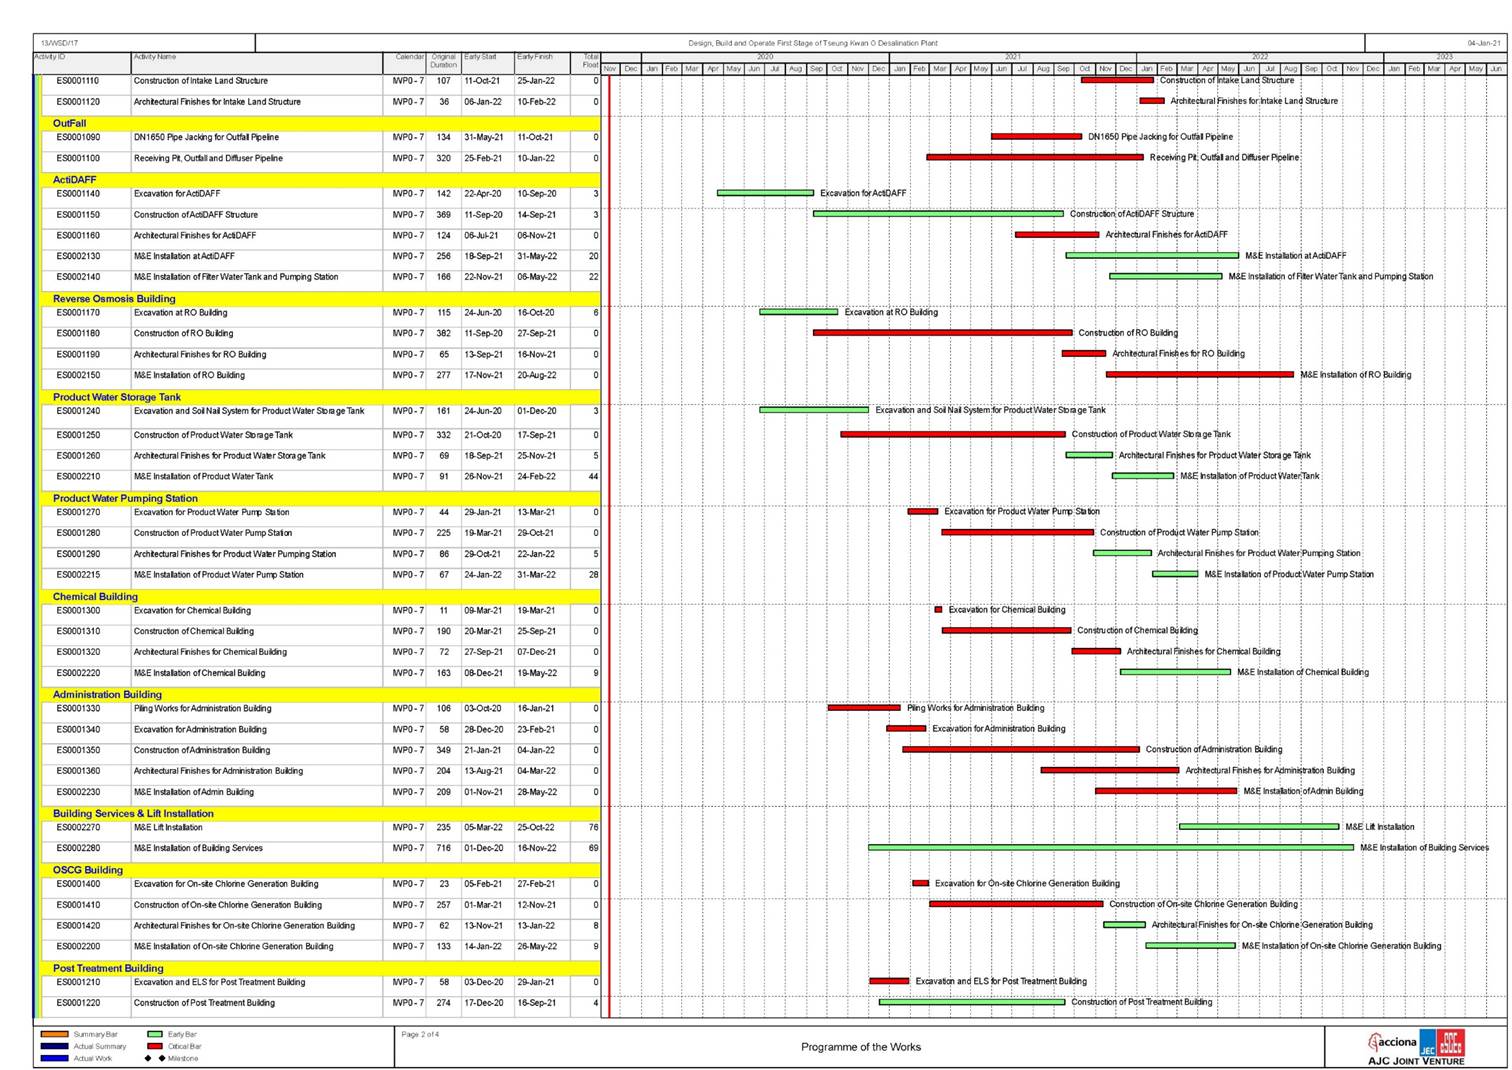The image size is (1512, 1070).
Task: Click the 2021 year timescale header
Action: point(1012,57)
